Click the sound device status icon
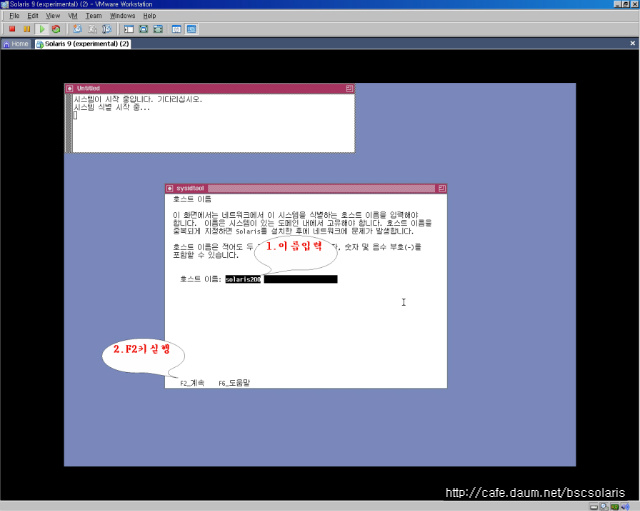640x511 pixels. tap(624, 507)
